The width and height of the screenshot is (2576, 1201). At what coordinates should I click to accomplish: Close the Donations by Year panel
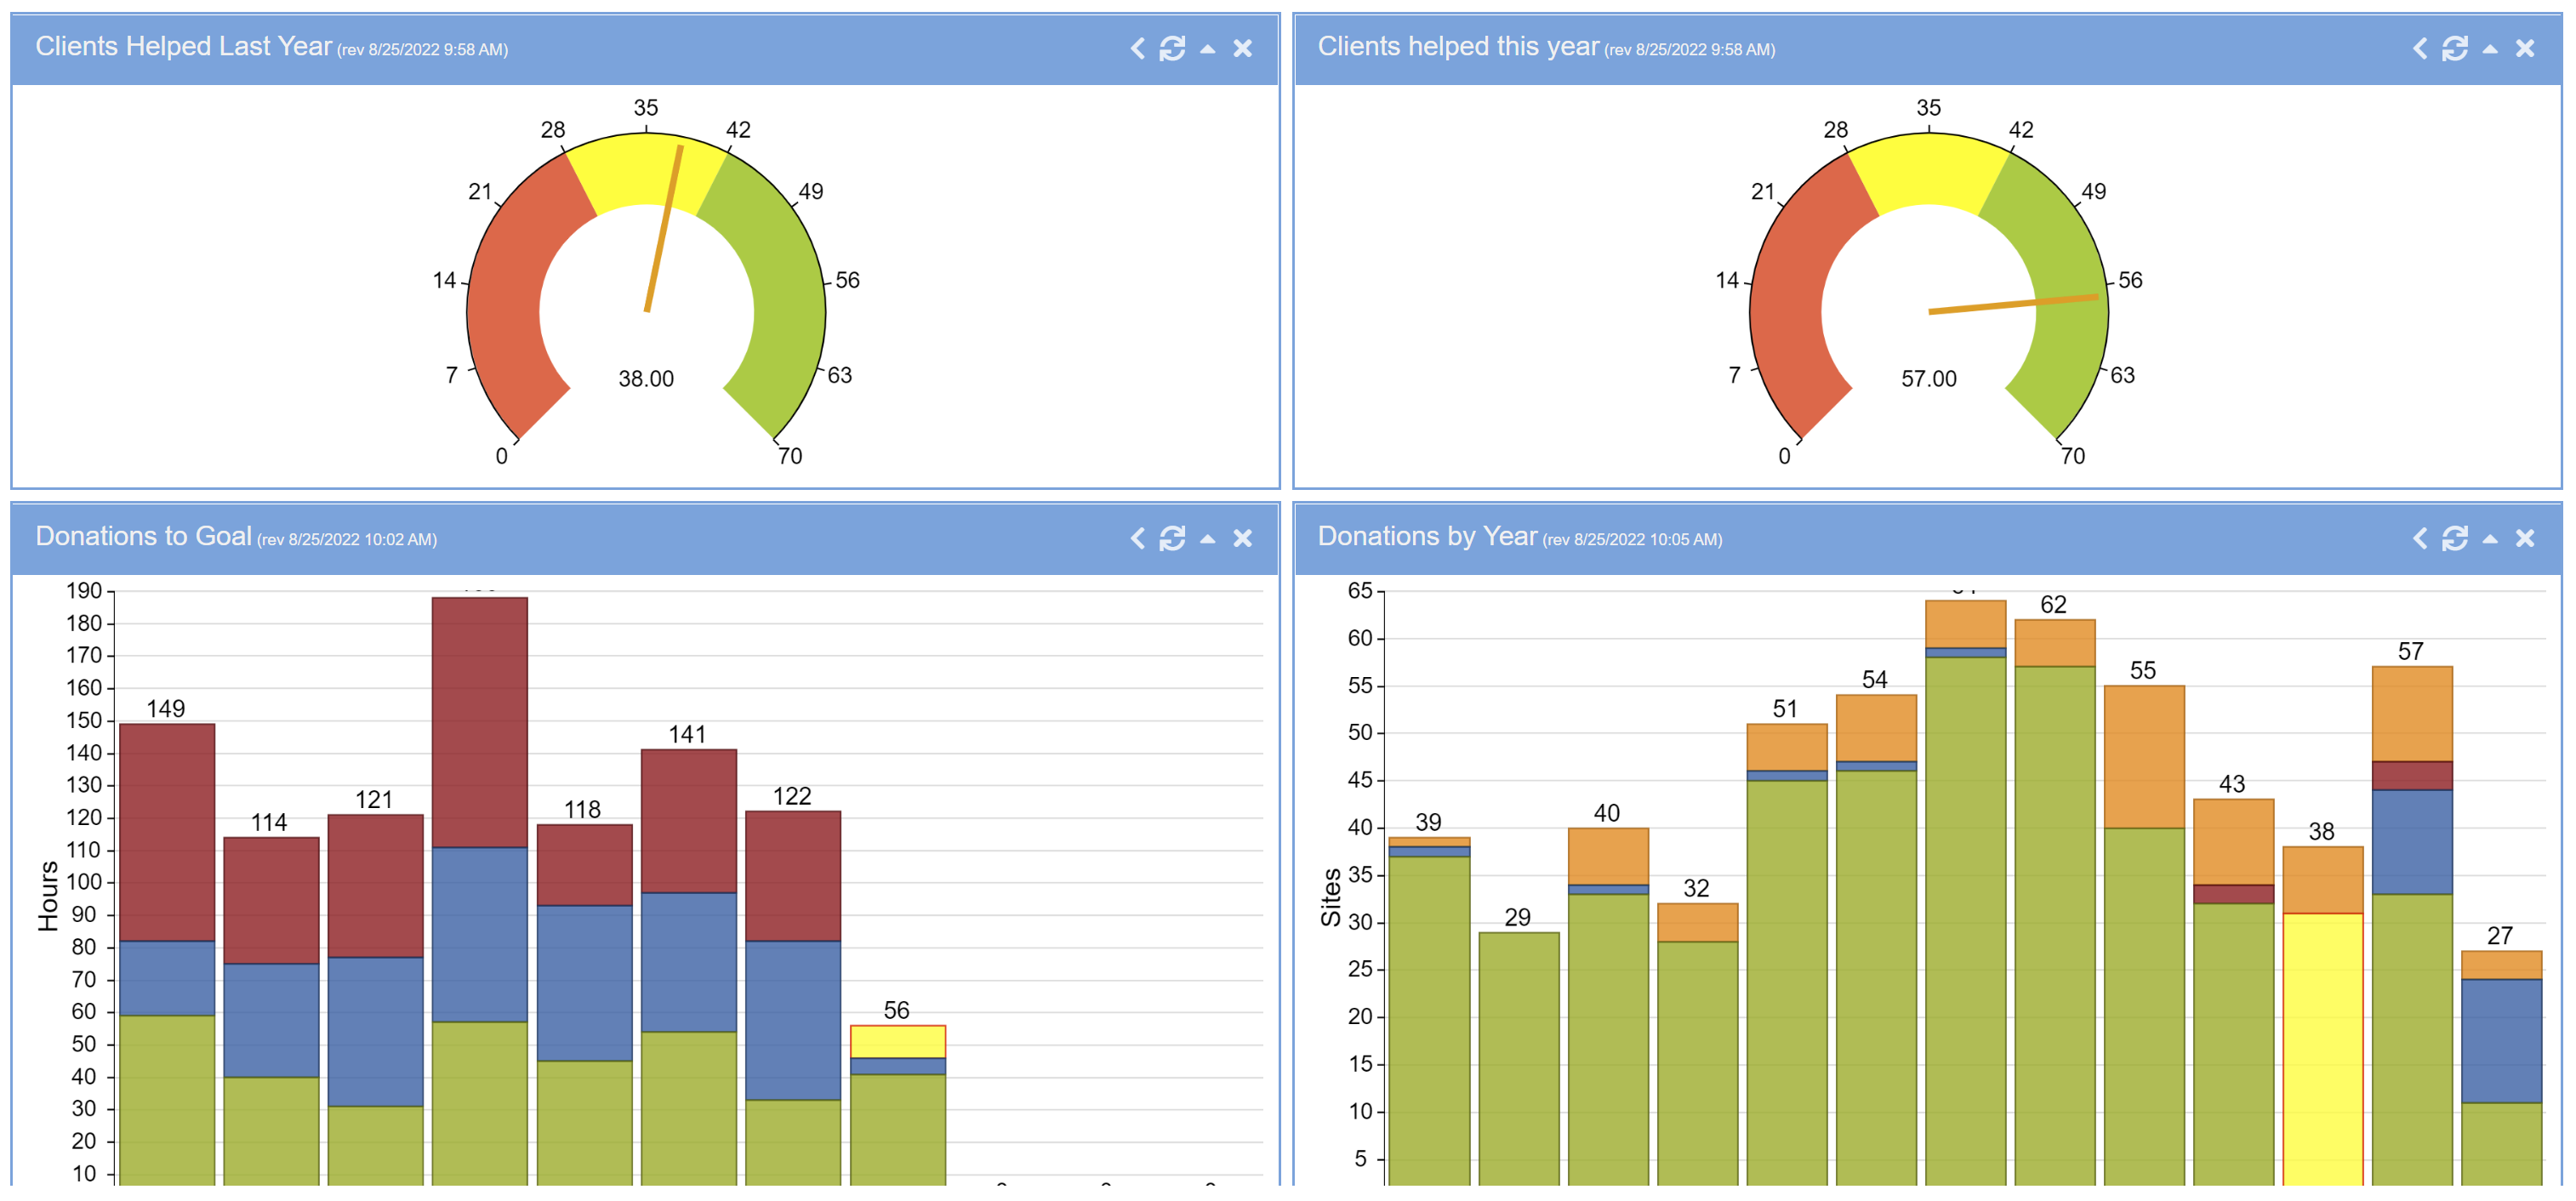(2524, 538)
